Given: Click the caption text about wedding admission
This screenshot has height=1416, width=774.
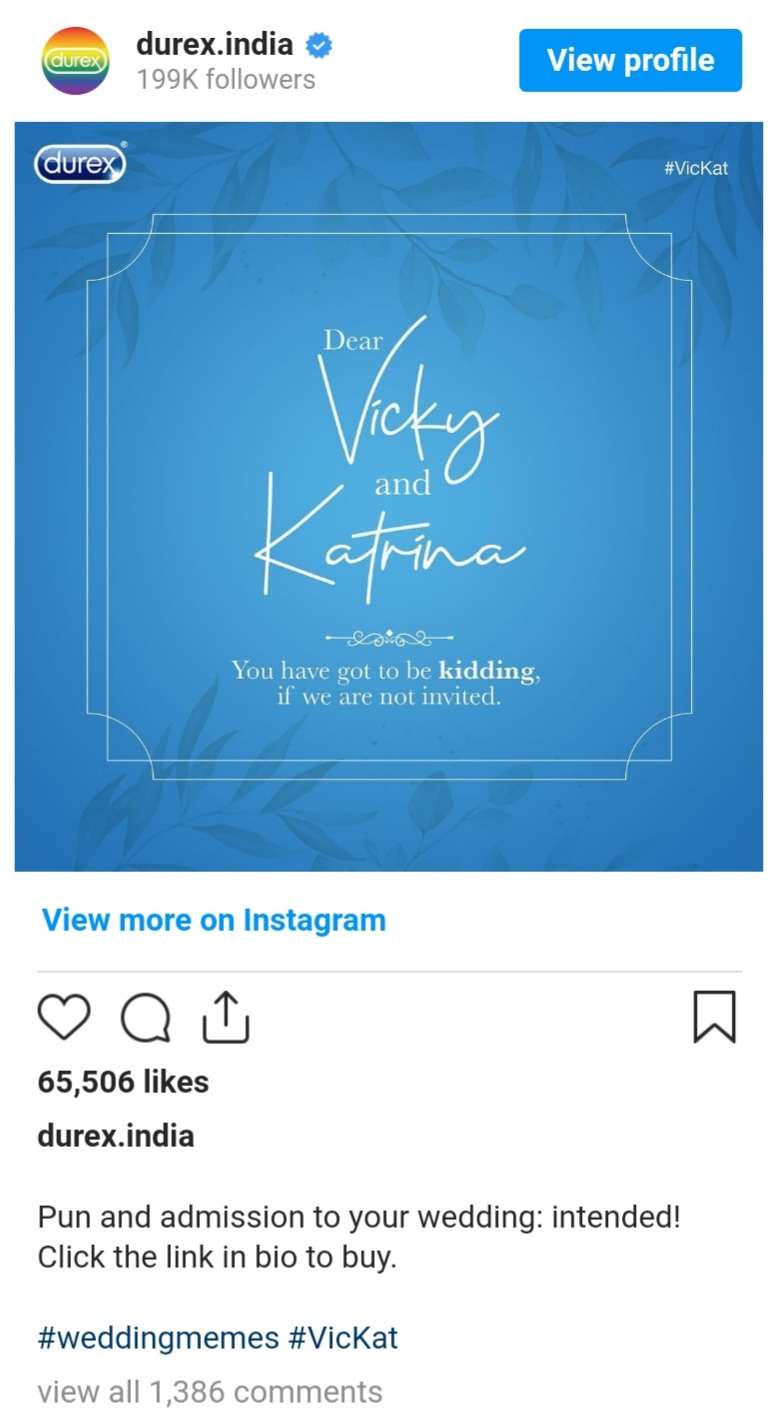Looking at the screenshot, I should point(359,1237).
